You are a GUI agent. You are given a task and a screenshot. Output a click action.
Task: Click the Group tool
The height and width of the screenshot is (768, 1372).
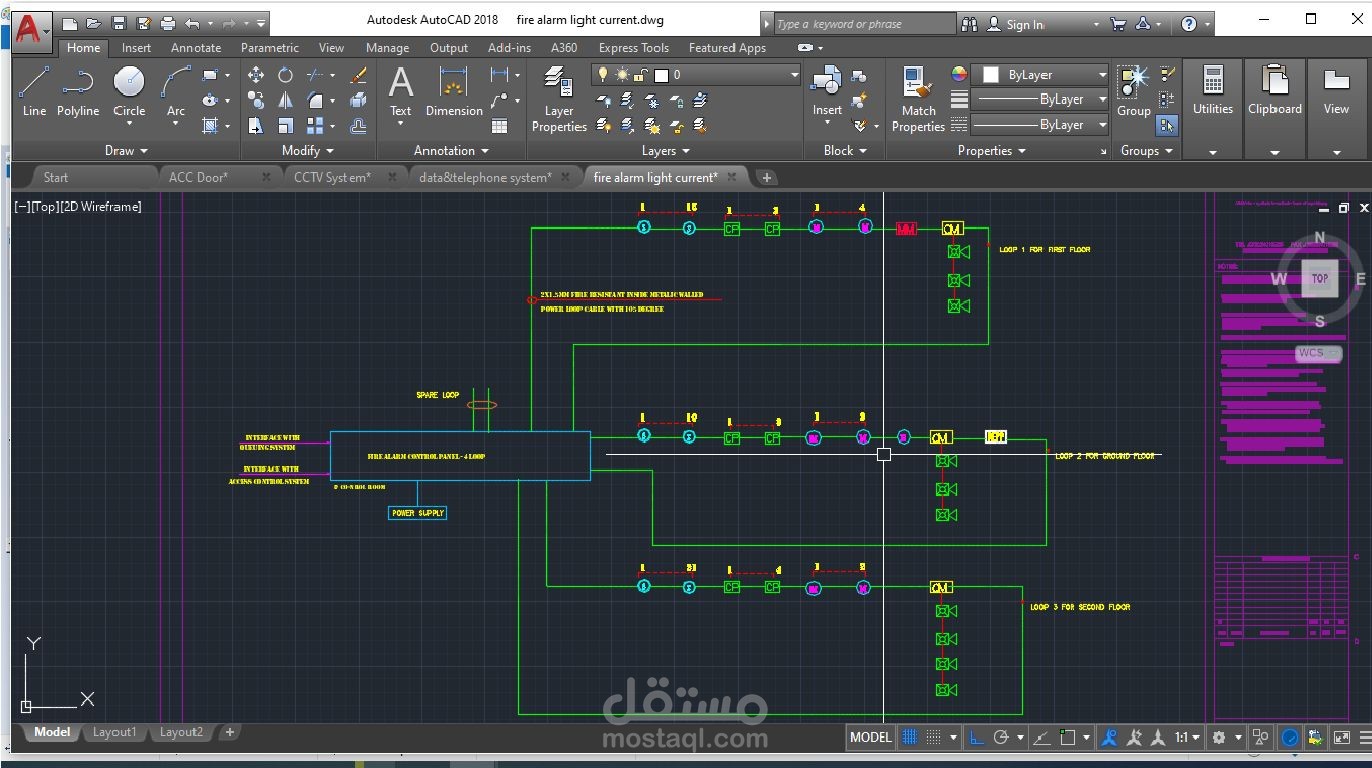[x=1133, y=91]
